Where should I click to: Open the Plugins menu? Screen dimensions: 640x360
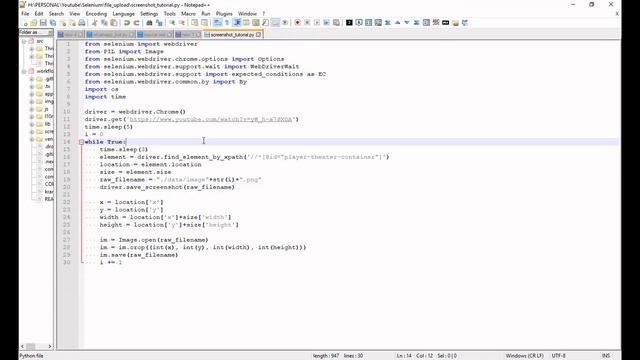click(224, 13)
